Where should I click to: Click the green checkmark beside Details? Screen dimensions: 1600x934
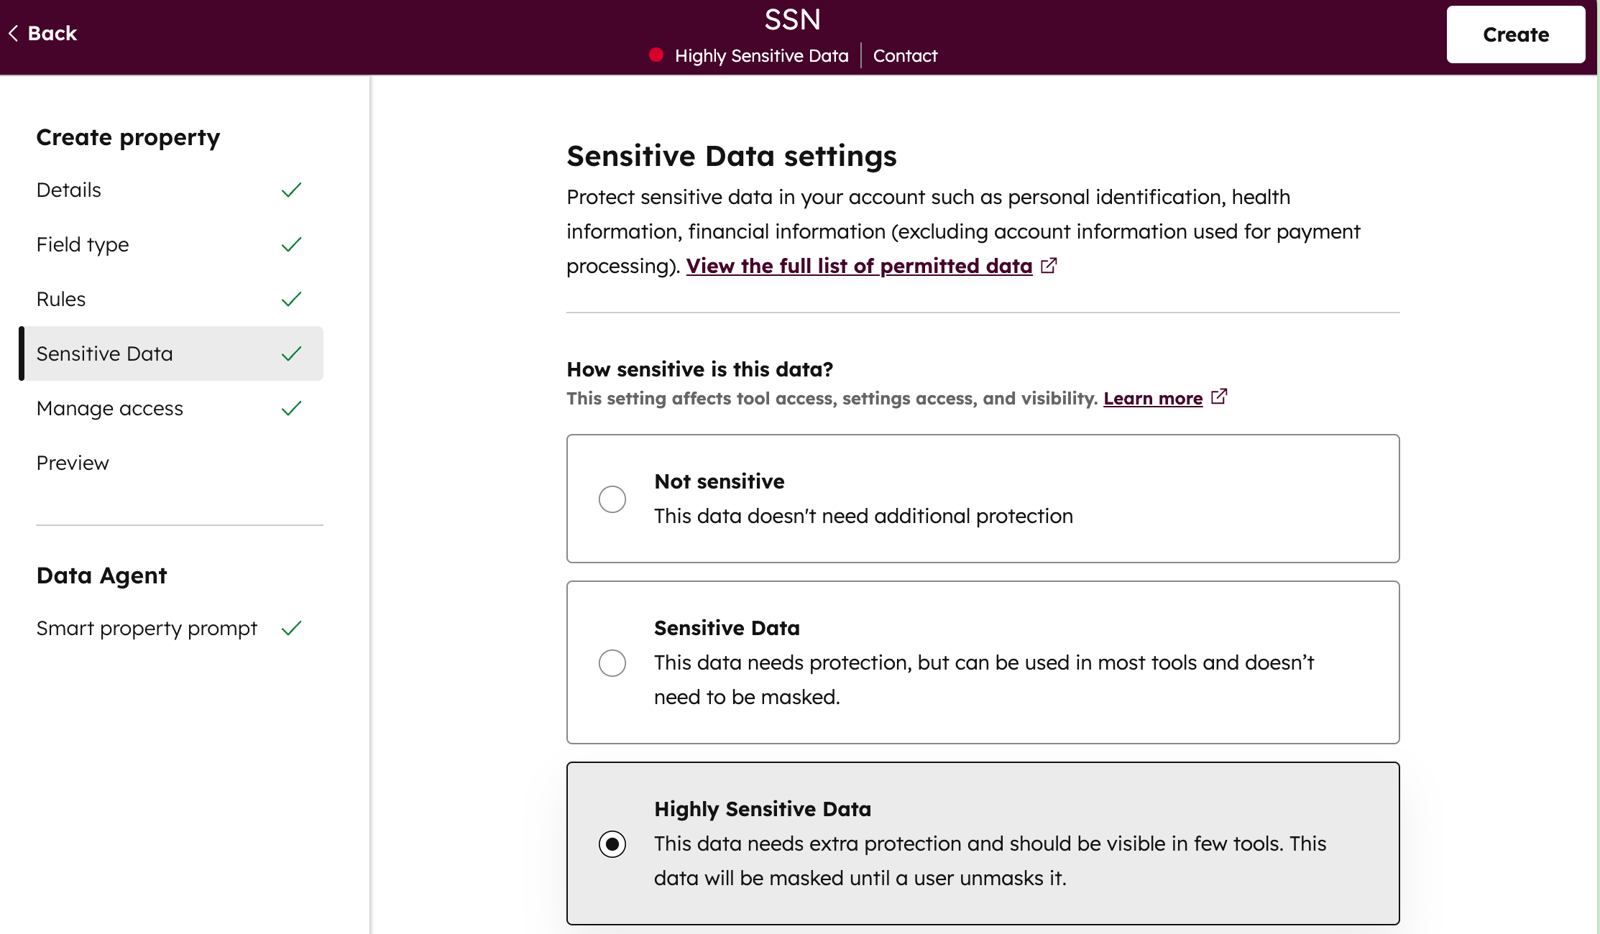click(x=291, y=189)
